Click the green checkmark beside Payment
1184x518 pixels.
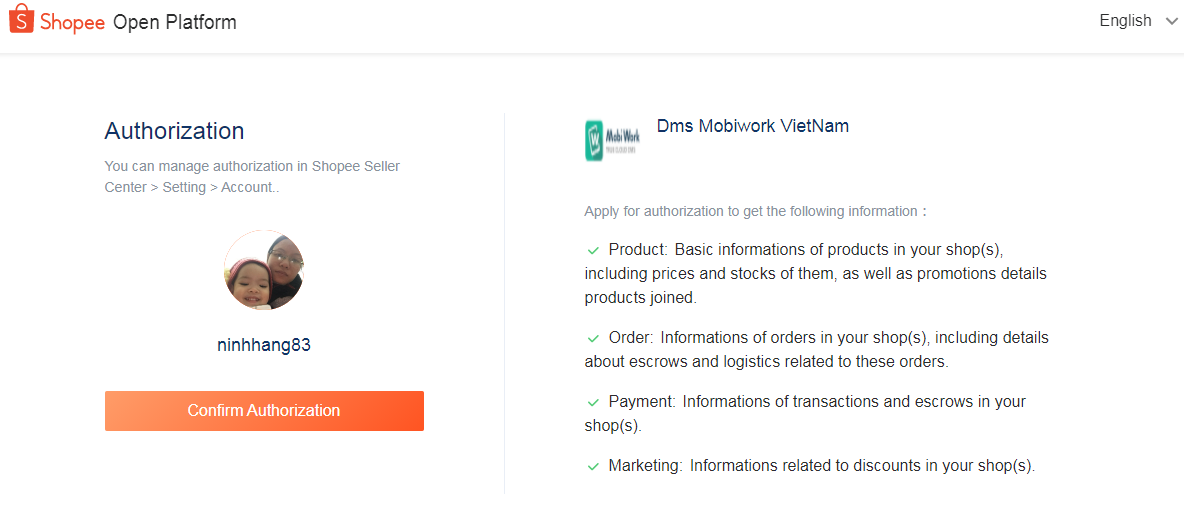pyautogui.click(x=593, y=402)
